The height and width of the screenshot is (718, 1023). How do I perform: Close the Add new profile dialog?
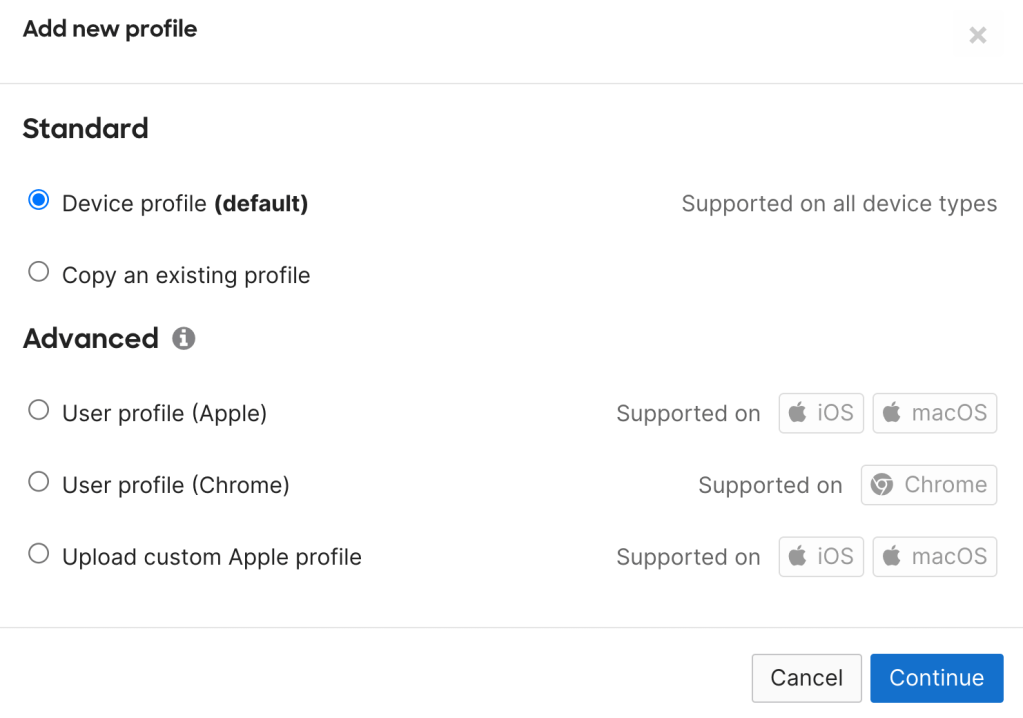pyautogui.click(x=978, y=36)
